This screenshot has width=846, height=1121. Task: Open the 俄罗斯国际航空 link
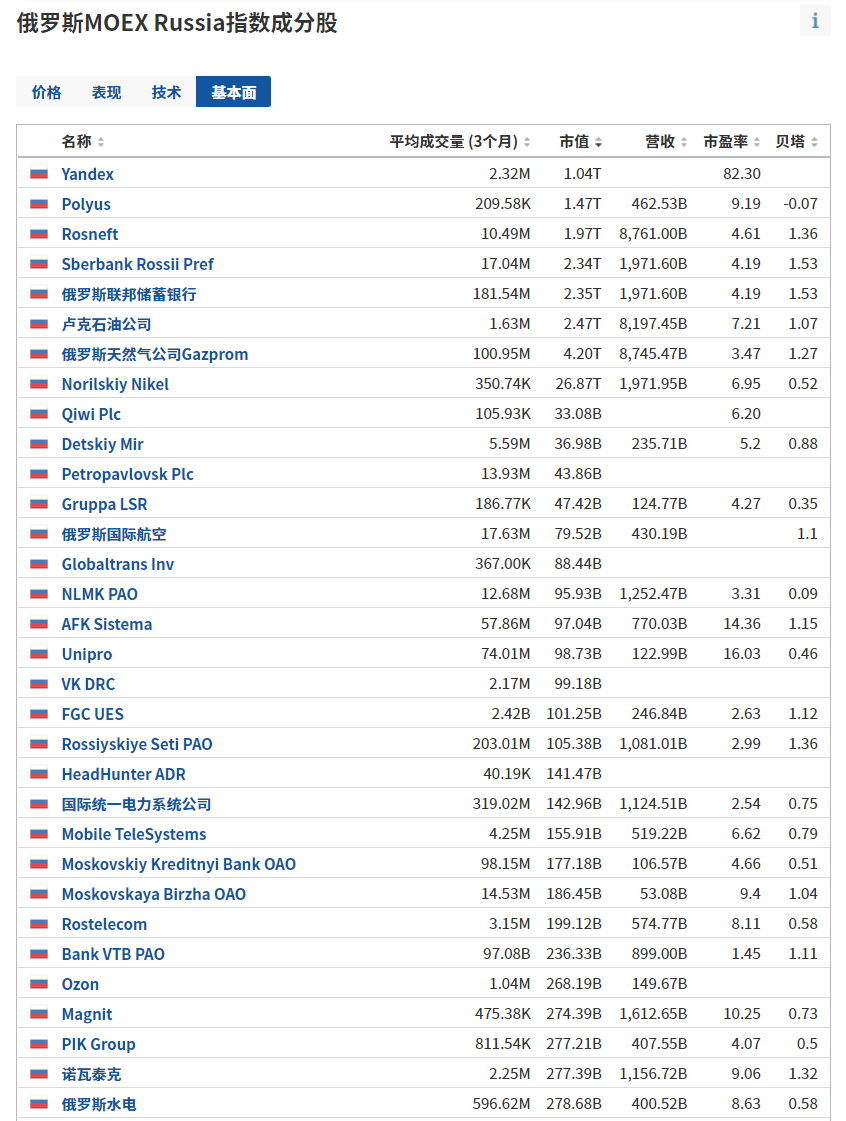point(114,534)
